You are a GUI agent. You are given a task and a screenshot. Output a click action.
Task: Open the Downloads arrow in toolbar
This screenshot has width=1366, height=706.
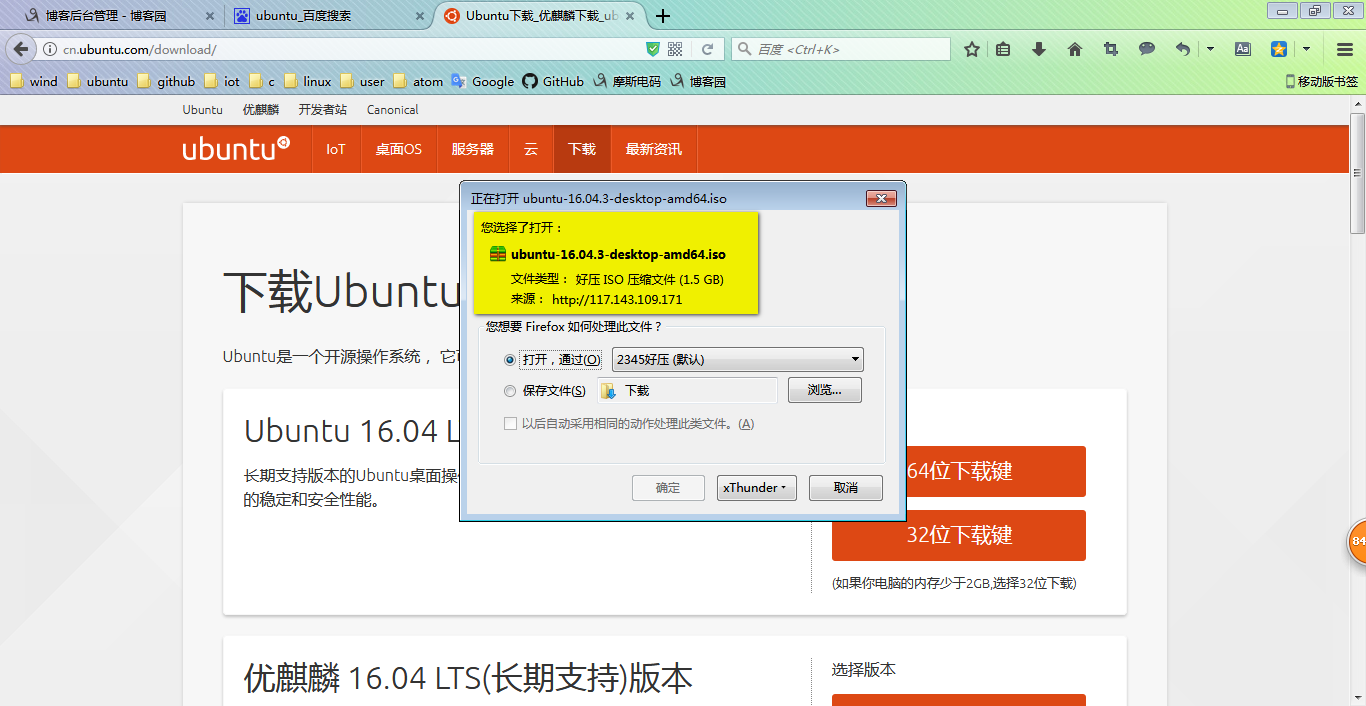click(1039, 47)
